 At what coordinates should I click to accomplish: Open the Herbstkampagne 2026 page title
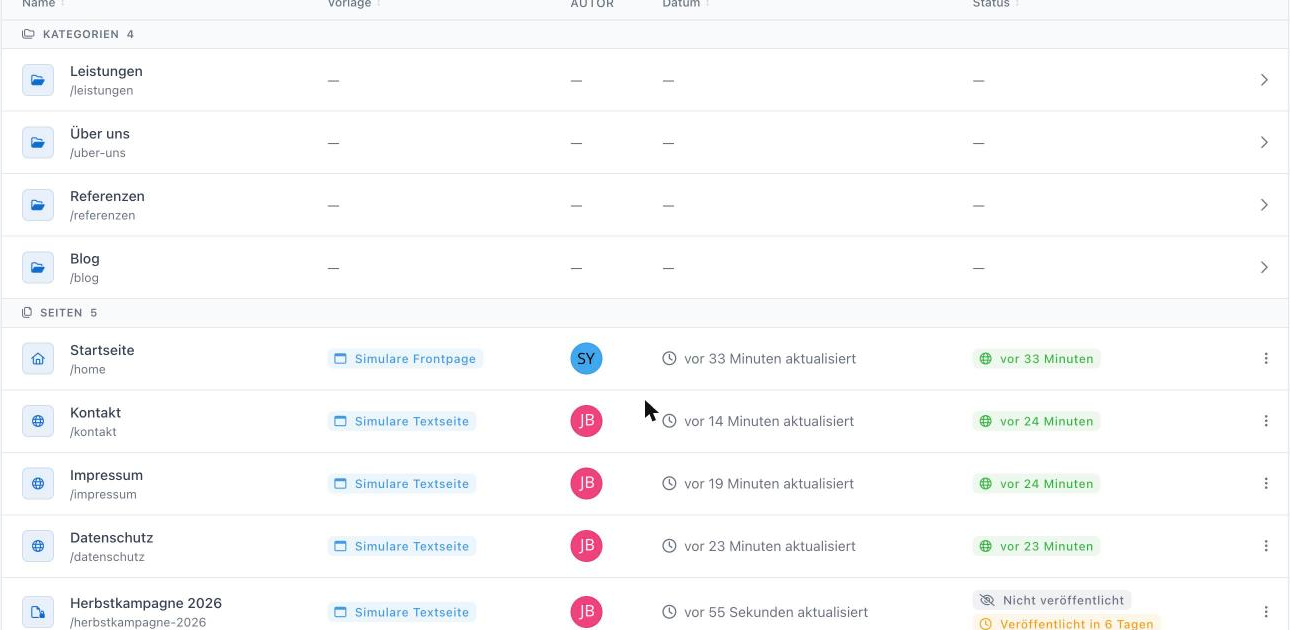(x=146, y=603)
